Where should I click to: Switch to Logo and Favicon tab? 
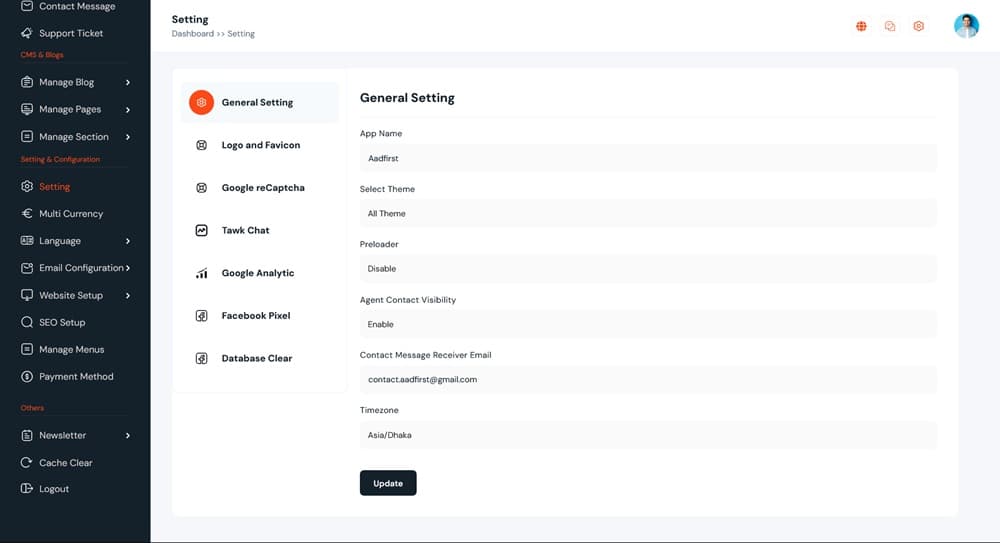click(260, 145)
